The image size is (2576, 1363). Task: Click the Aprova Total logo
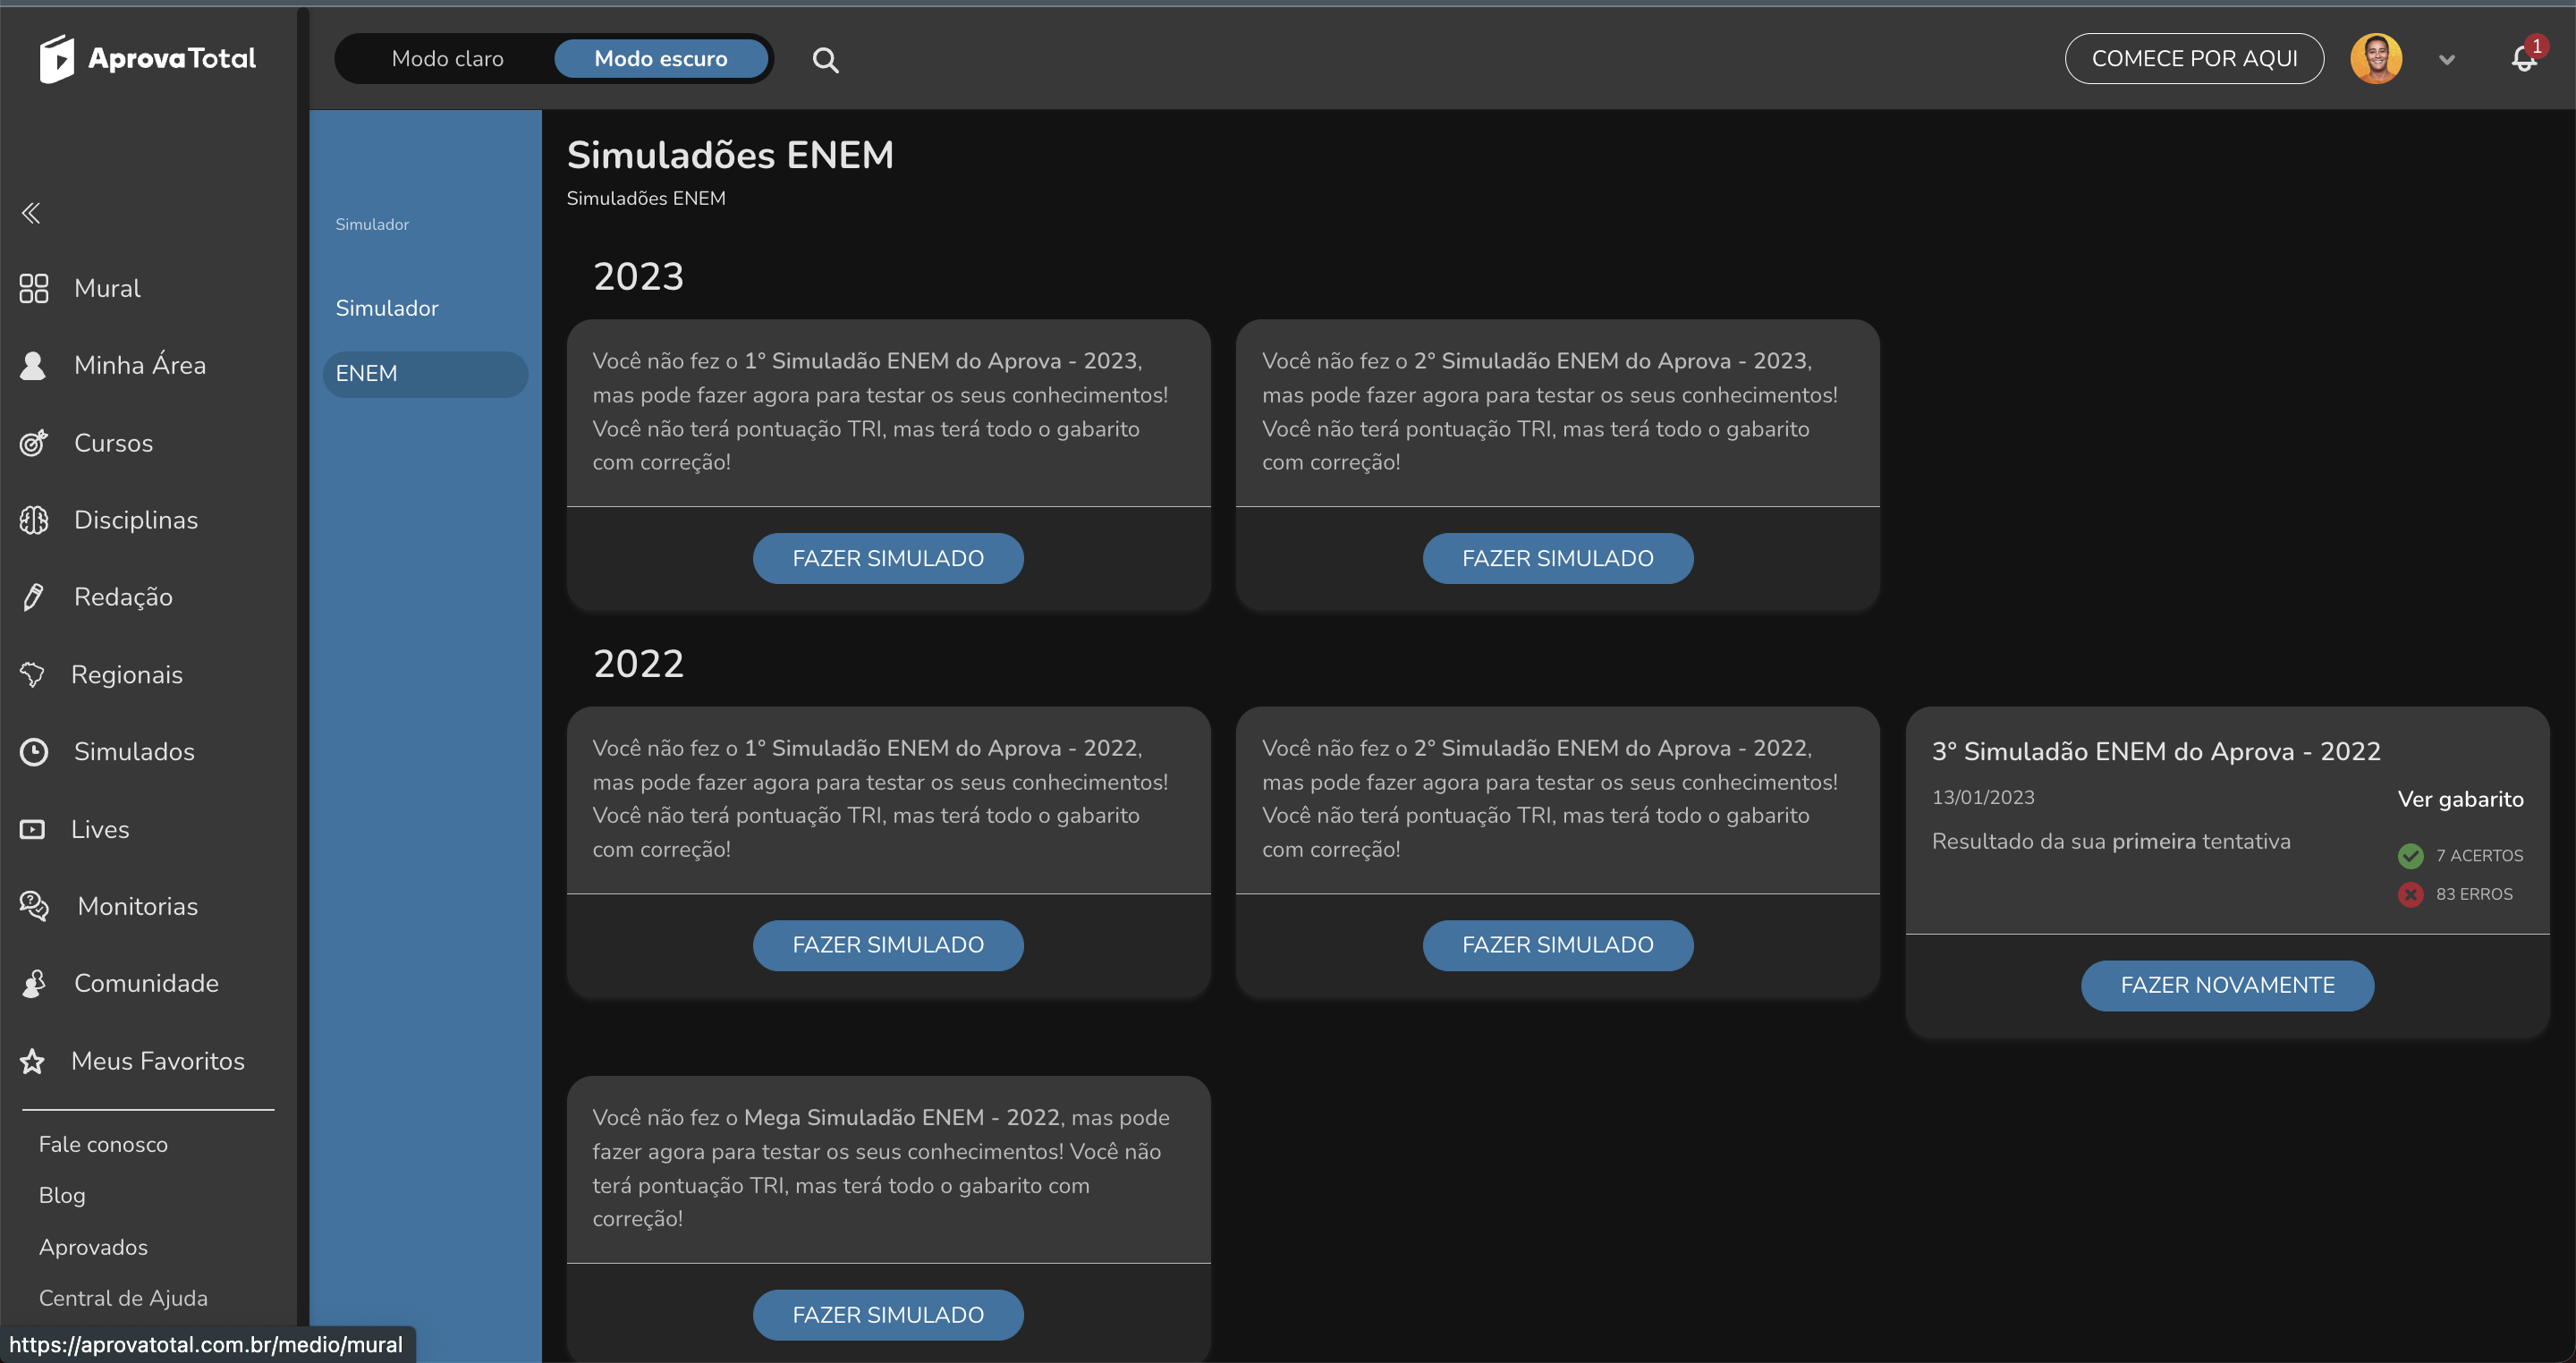[x=148, y=59]
